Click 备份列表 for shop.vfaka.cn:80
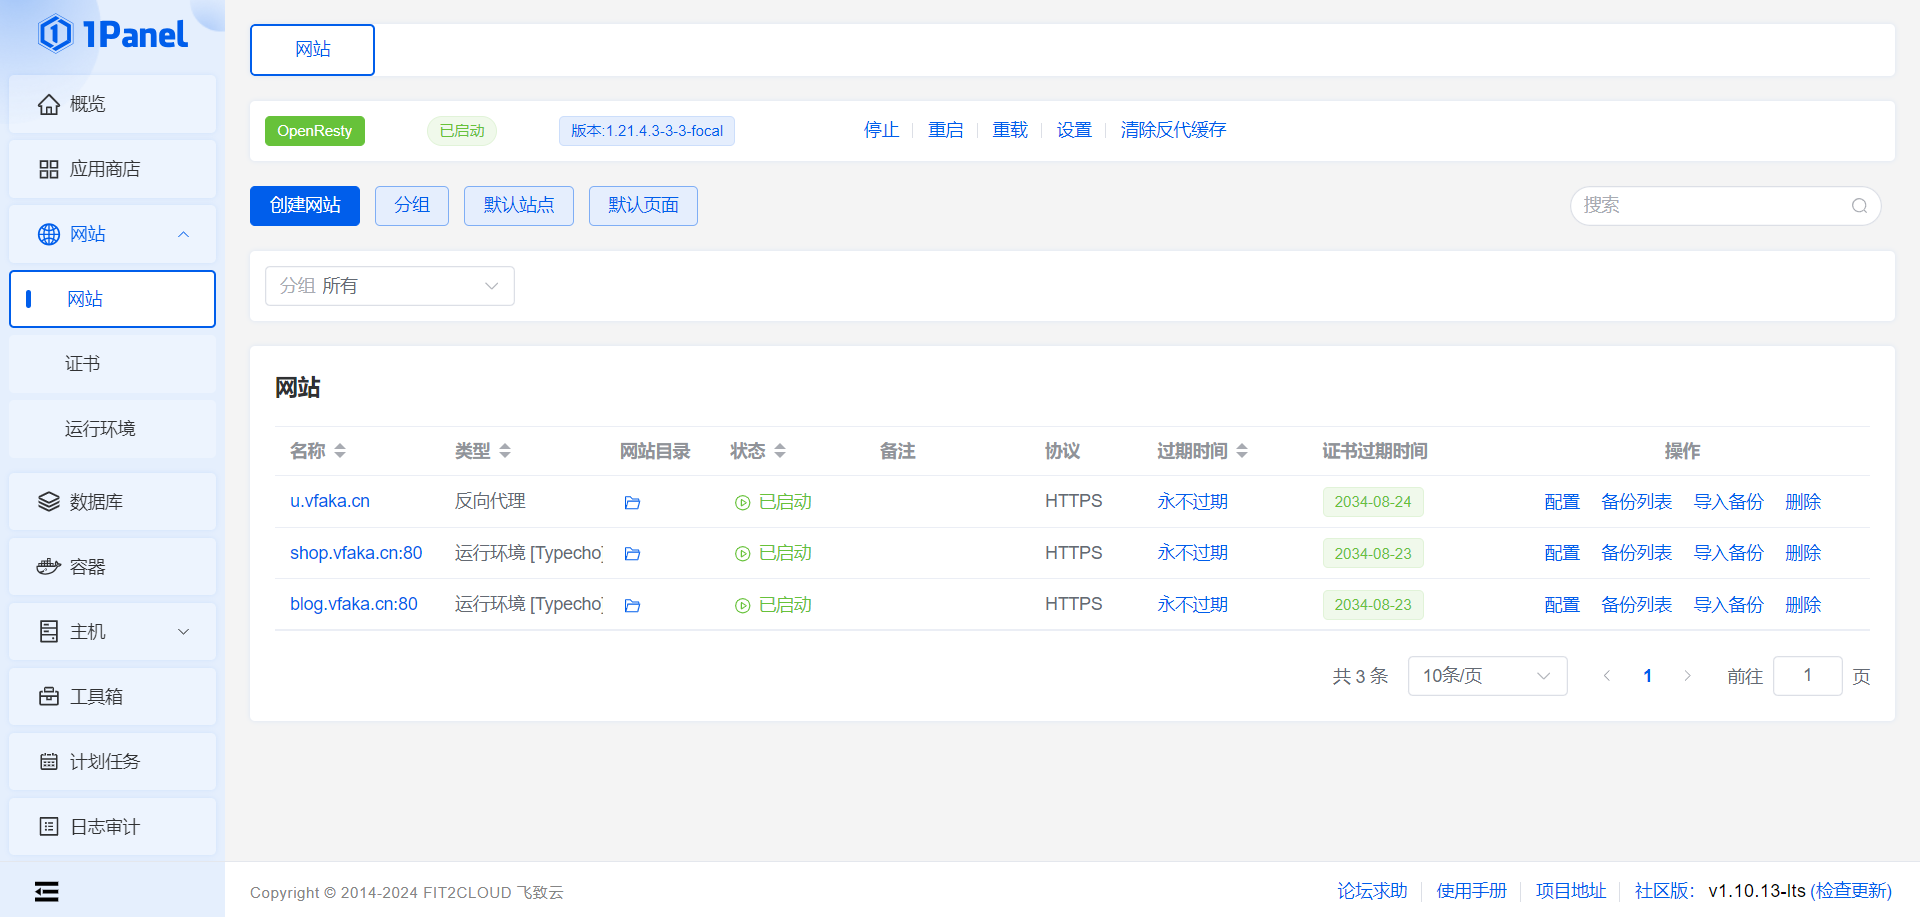This screenshot has width=1920, height=917. pyautogui.click(x=1636, y=553)
